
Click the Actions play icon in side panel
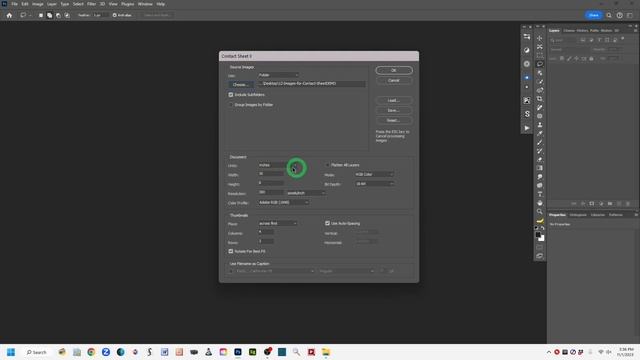[527, 128]
